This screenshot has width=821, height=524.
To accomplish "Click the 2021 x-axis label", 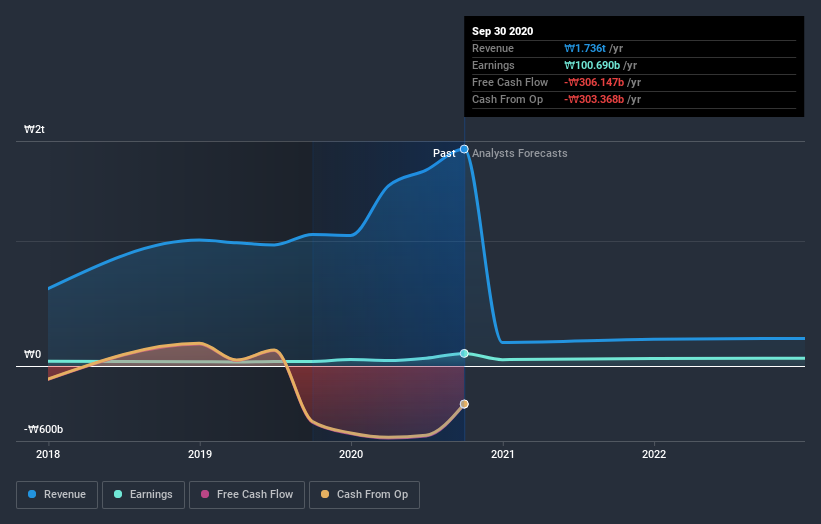I will point(503,454).
